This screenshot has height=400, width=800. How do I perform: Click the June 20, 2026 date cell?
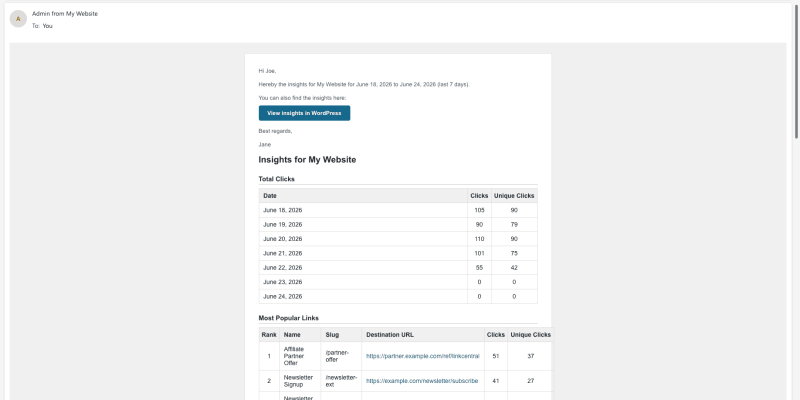(363, 239)
